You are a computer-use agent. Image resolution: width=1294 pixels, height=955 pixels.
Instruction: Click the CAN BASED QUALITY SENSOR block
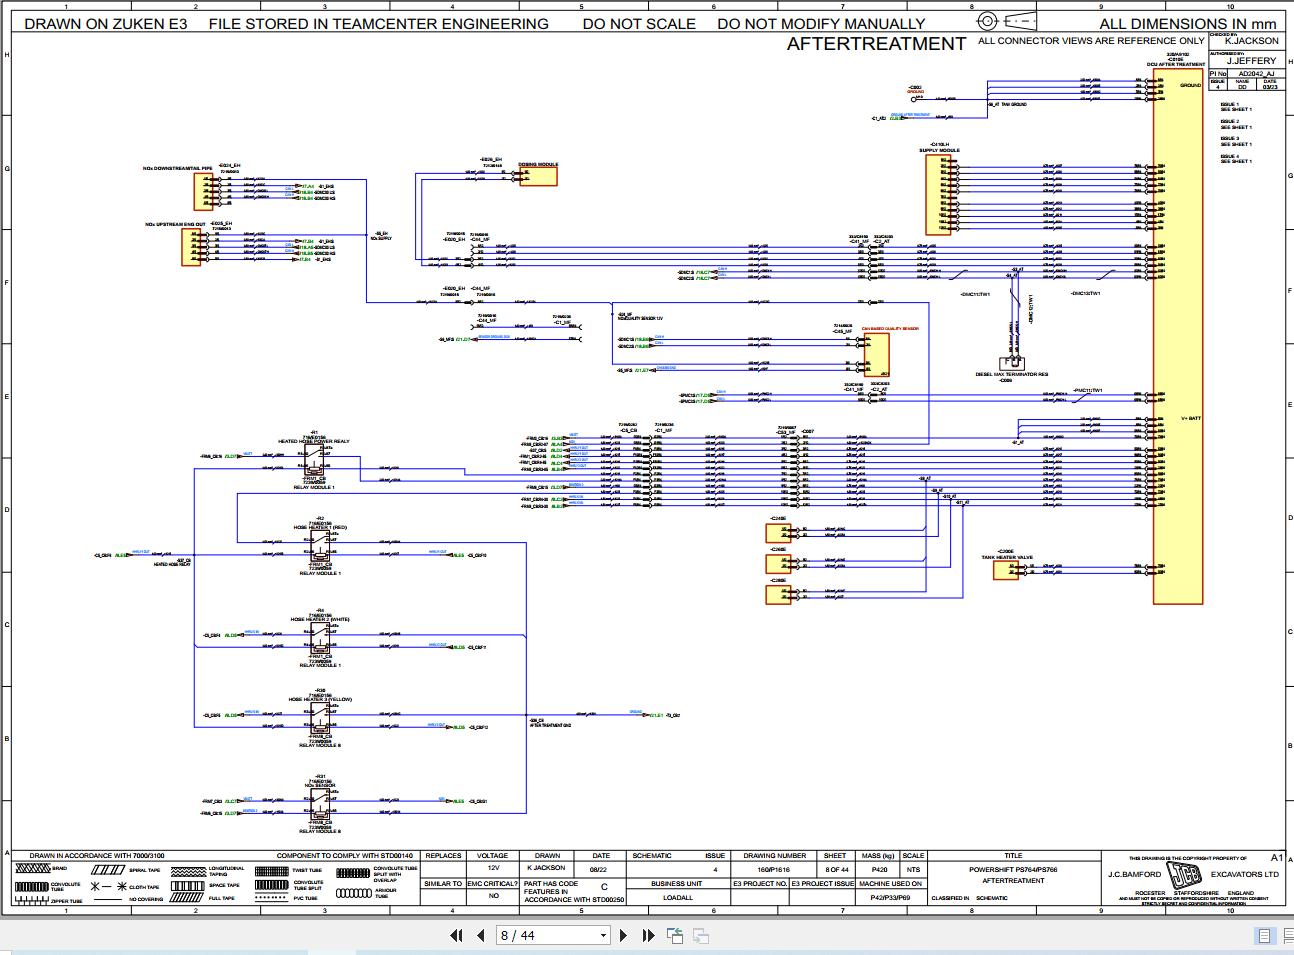coord(876,355)
